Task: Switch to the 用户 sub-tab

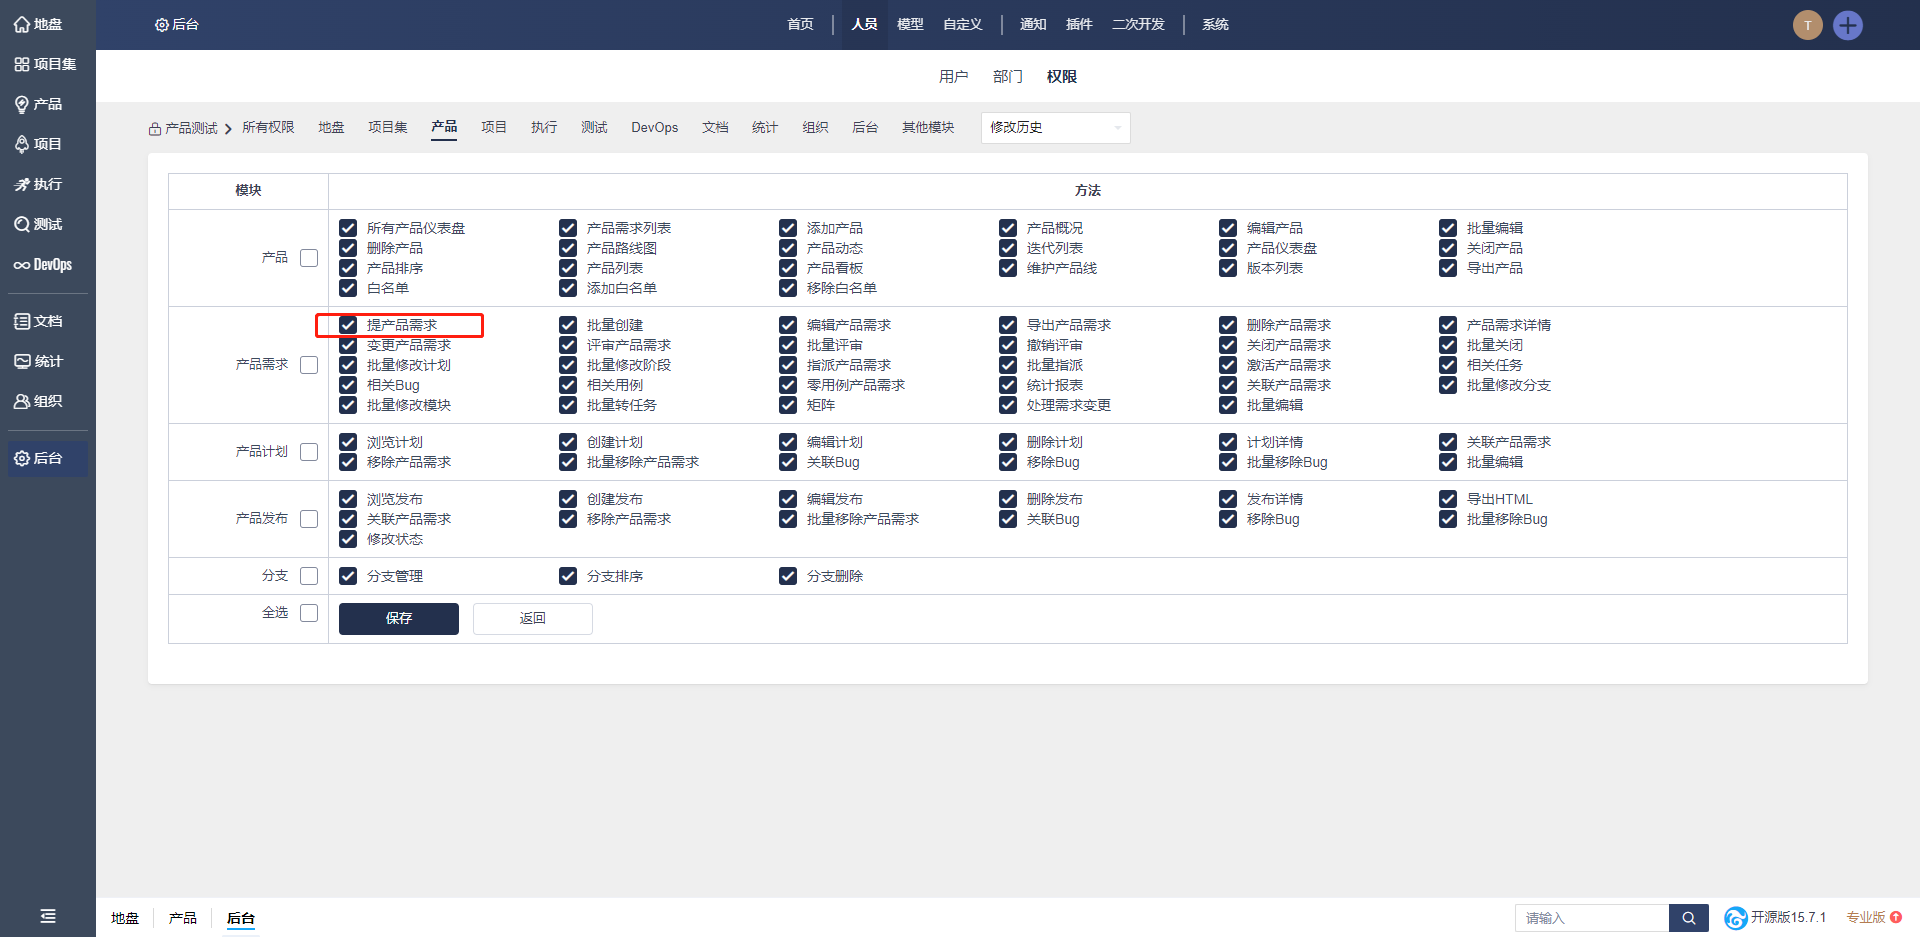Action: point(954,77)
